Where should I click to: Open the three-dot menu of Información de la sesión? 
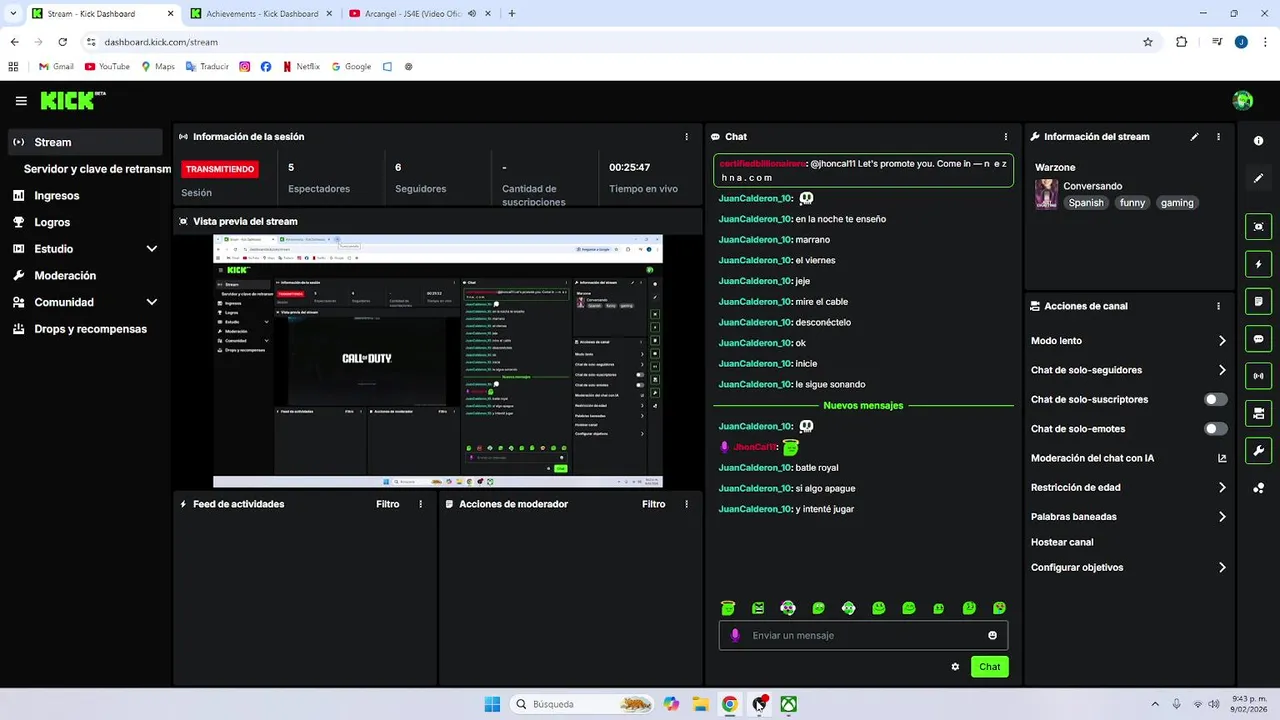[686, 137]
